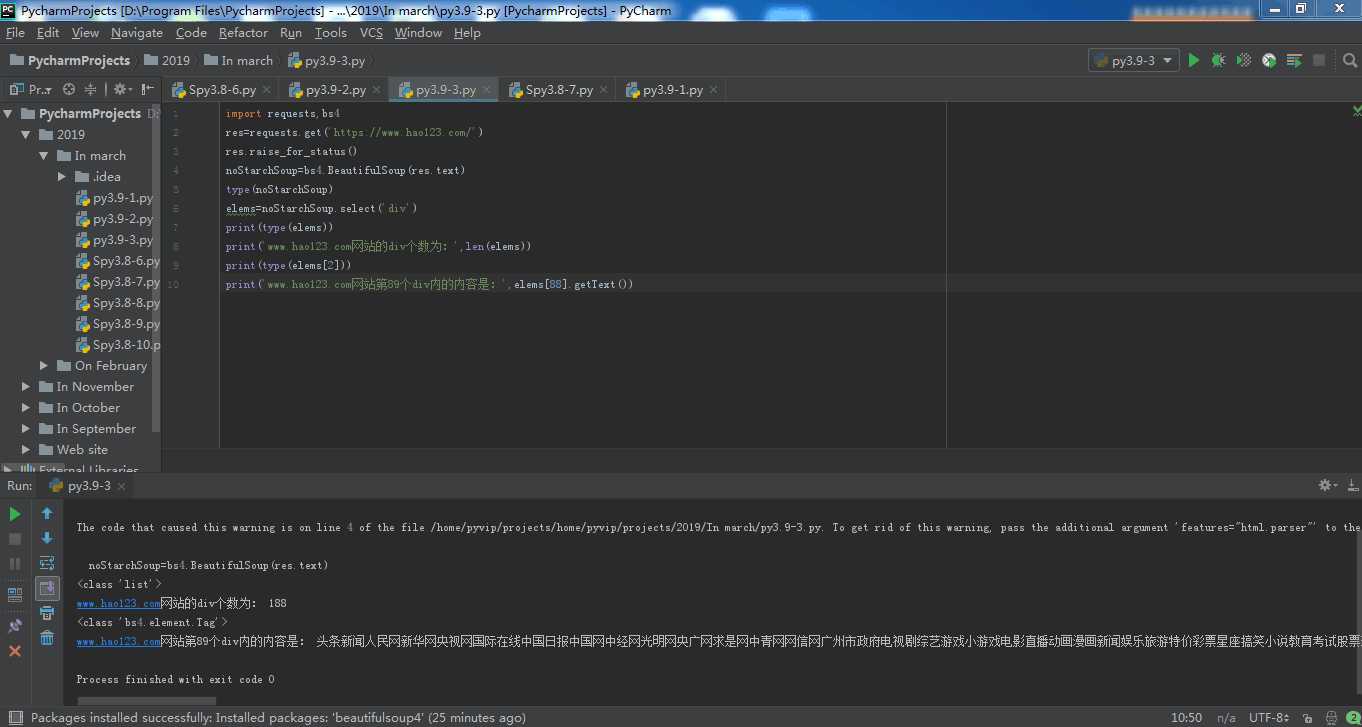1362x727 pixels.
Task: Open py3.9-3 run configuration dropdown
Action: pos(1134,60)
